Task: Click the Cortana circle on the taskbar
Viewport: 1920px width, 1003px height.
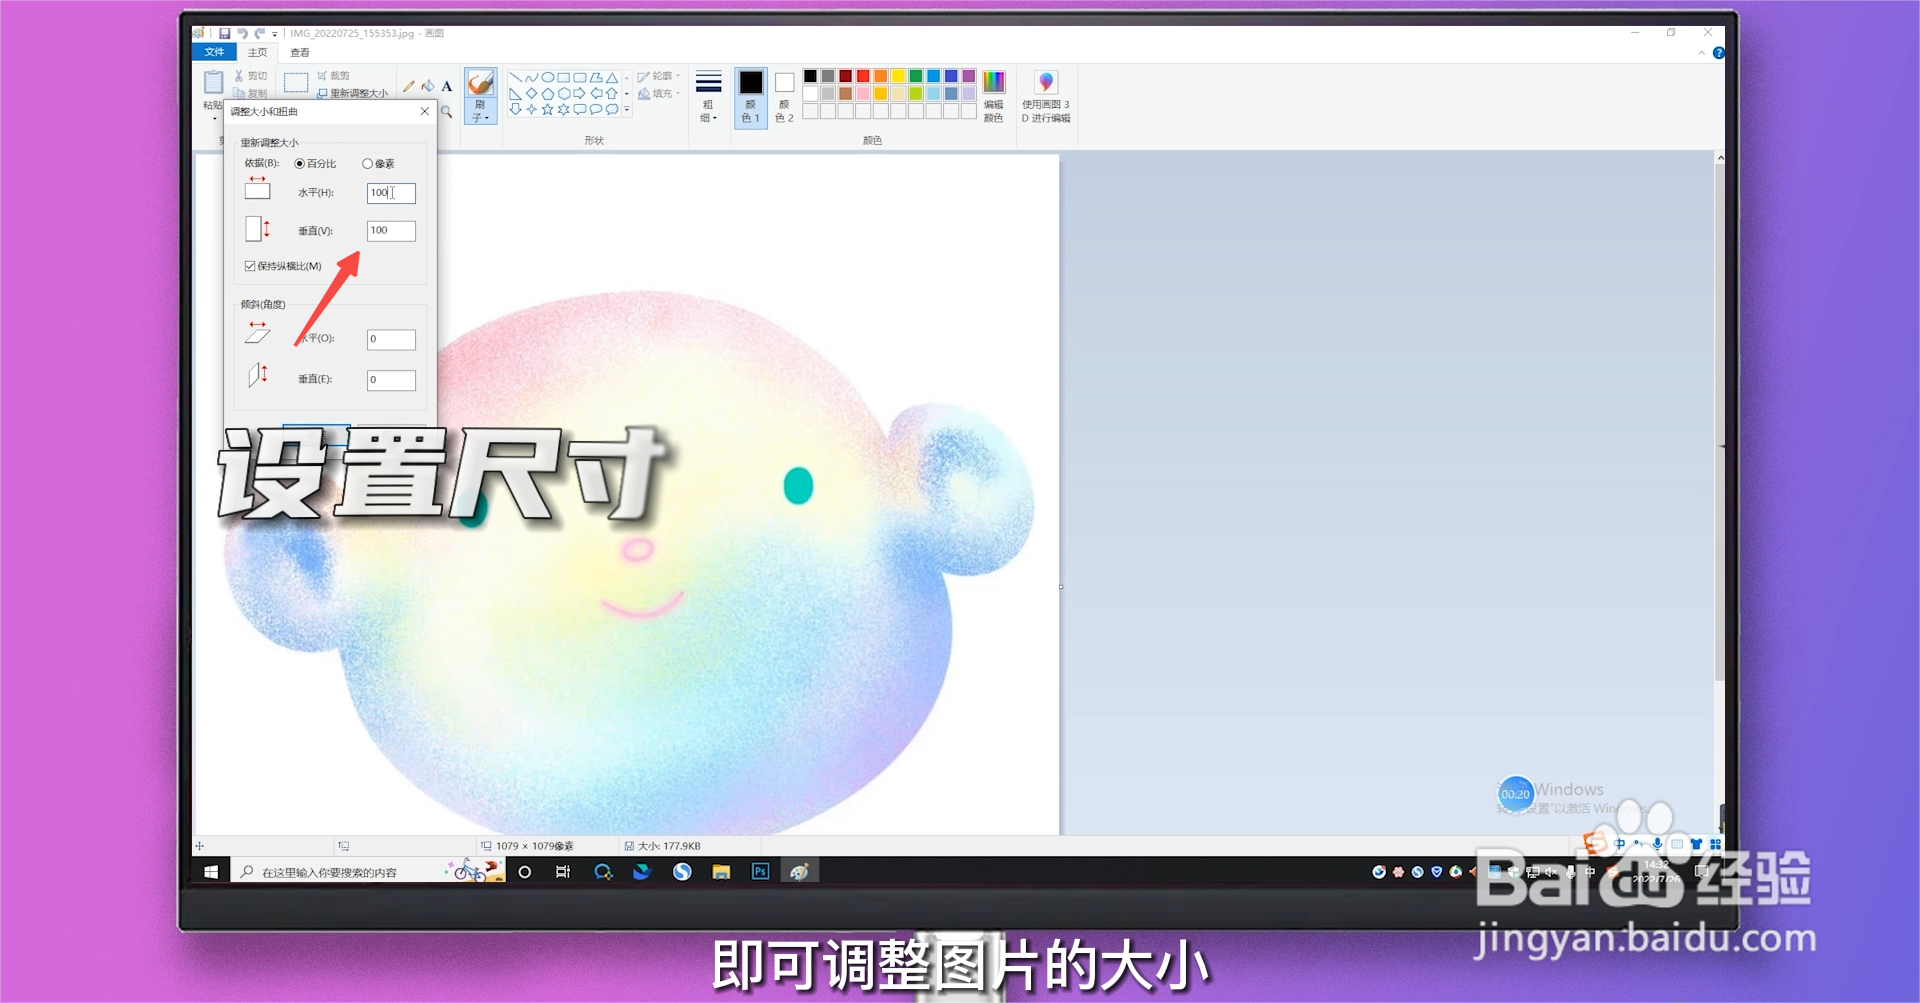Action: coord(524,872)
